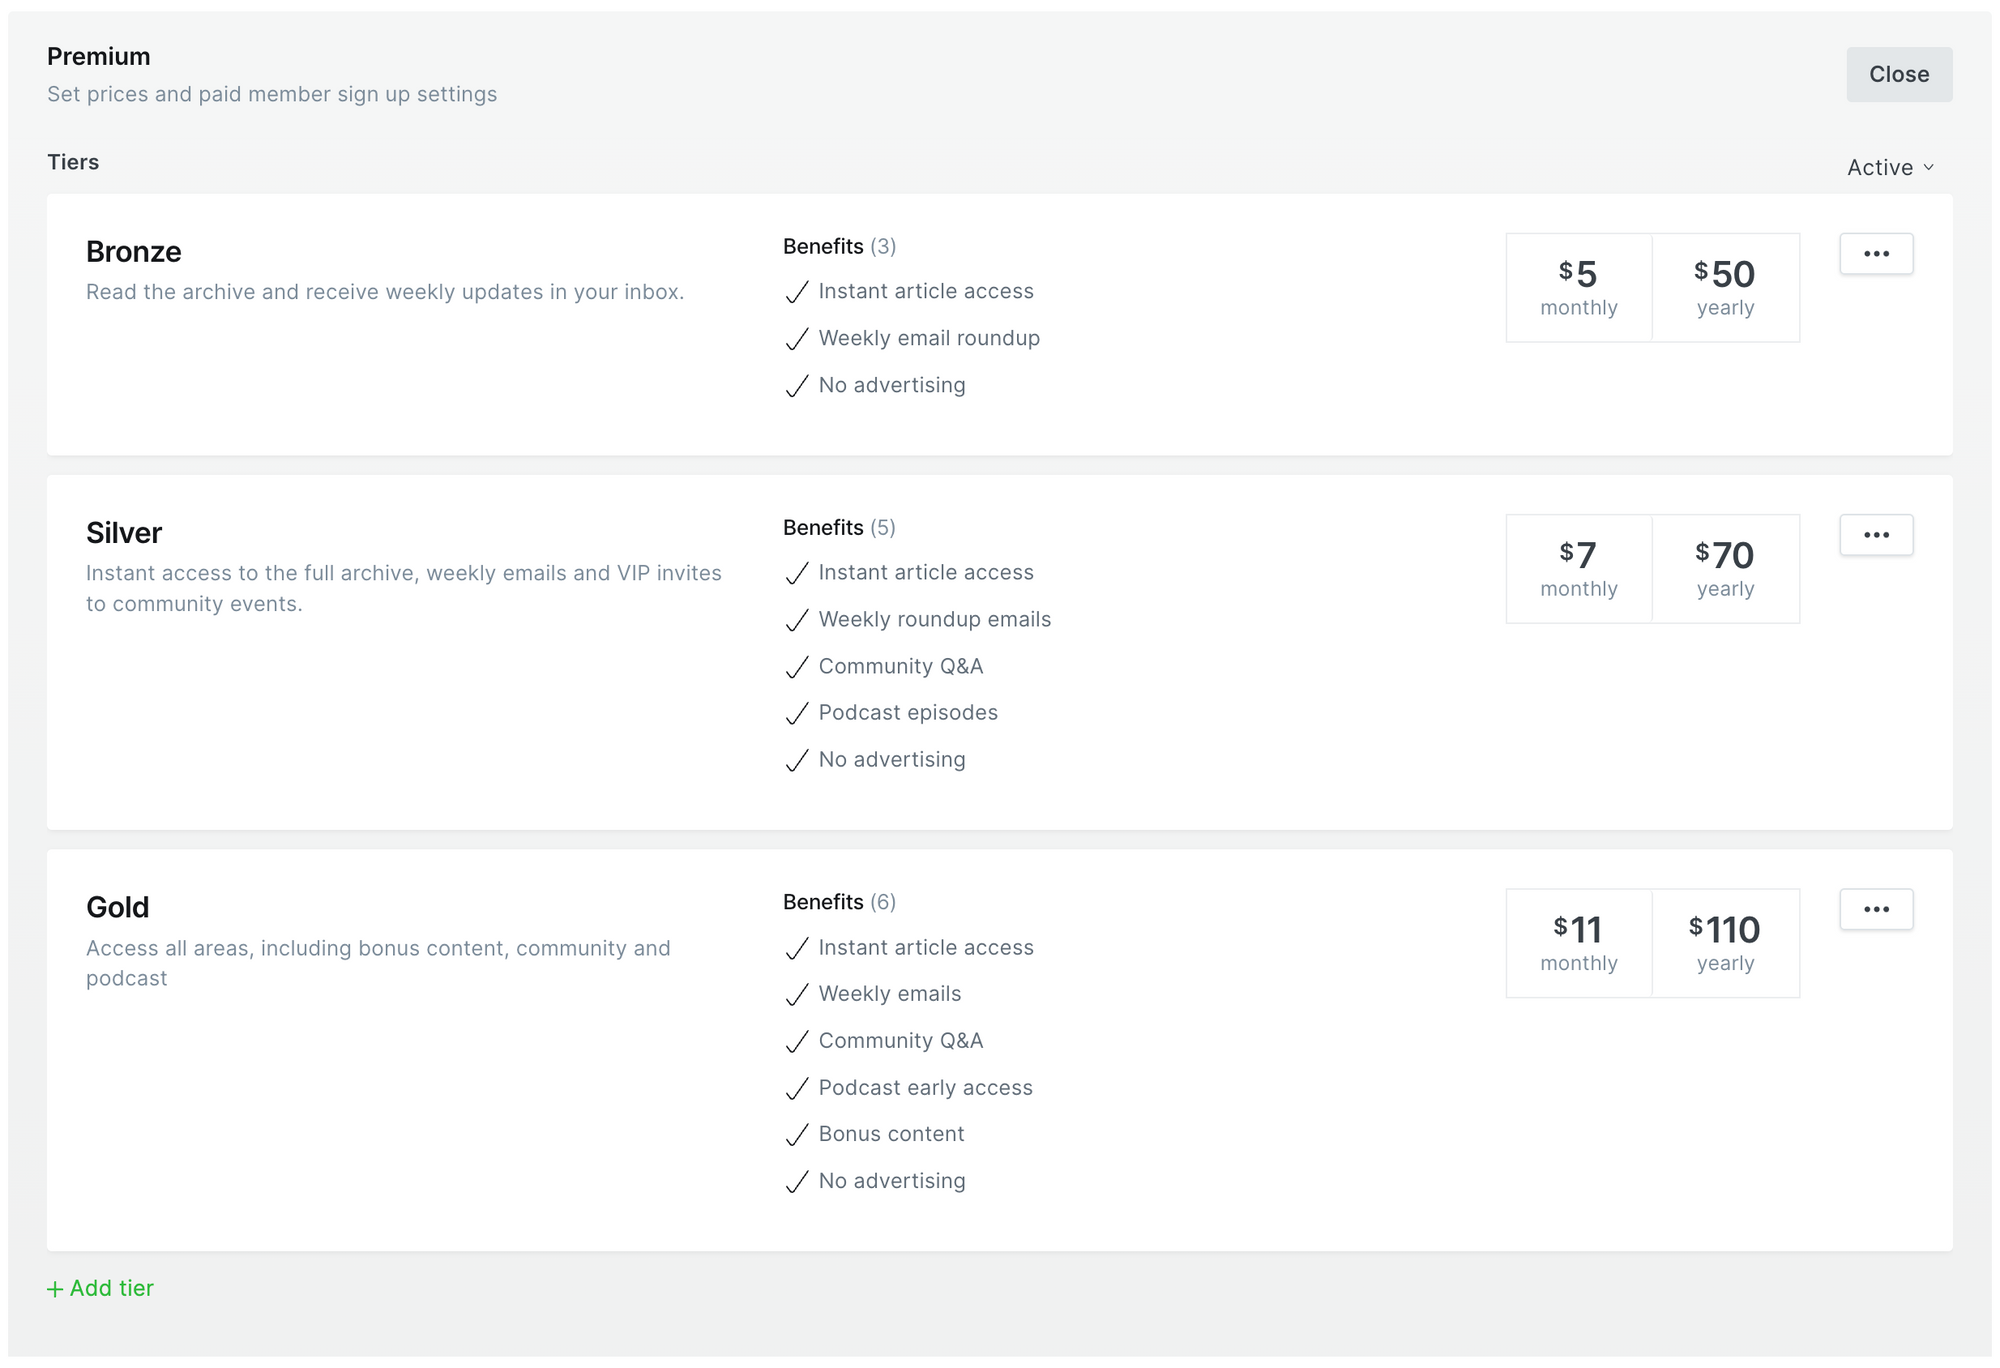The height and width of the screenshot is (1368, 2000).
Task: Click the plus icon beside Add tier
Action: point(55,1289)
